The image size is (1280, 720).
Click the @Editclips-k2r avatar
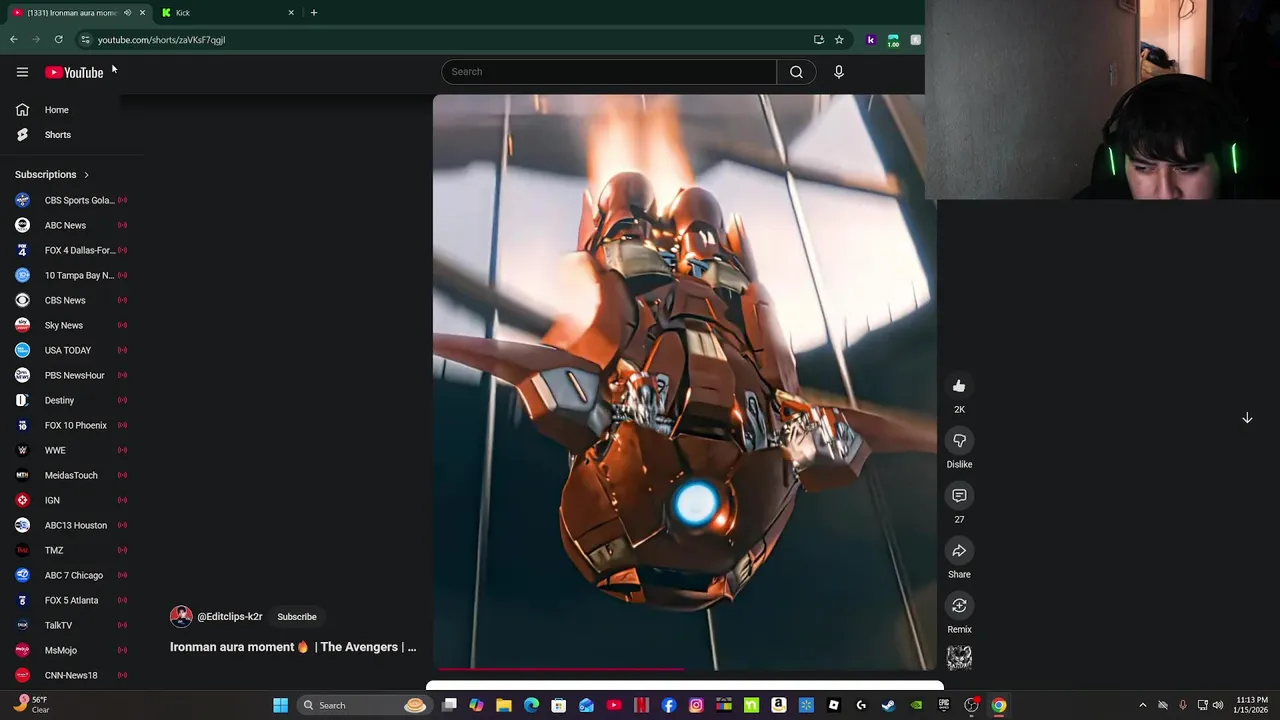pyautogui.click(x=181, y=616)
